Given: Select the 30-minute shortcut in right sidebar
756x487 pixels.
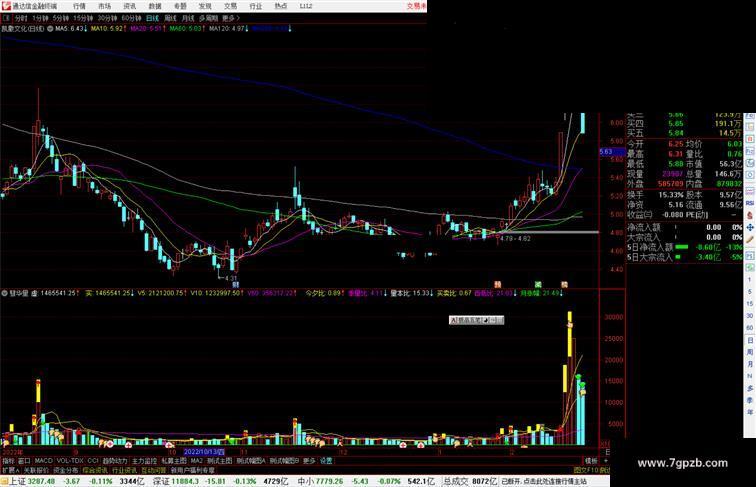Looking at the screenshot, I should coord(750,316).
